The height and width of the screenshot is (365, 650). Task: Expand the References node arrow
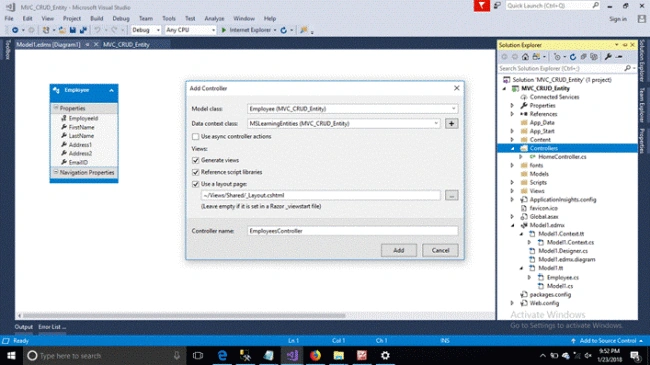coord(512,114)
